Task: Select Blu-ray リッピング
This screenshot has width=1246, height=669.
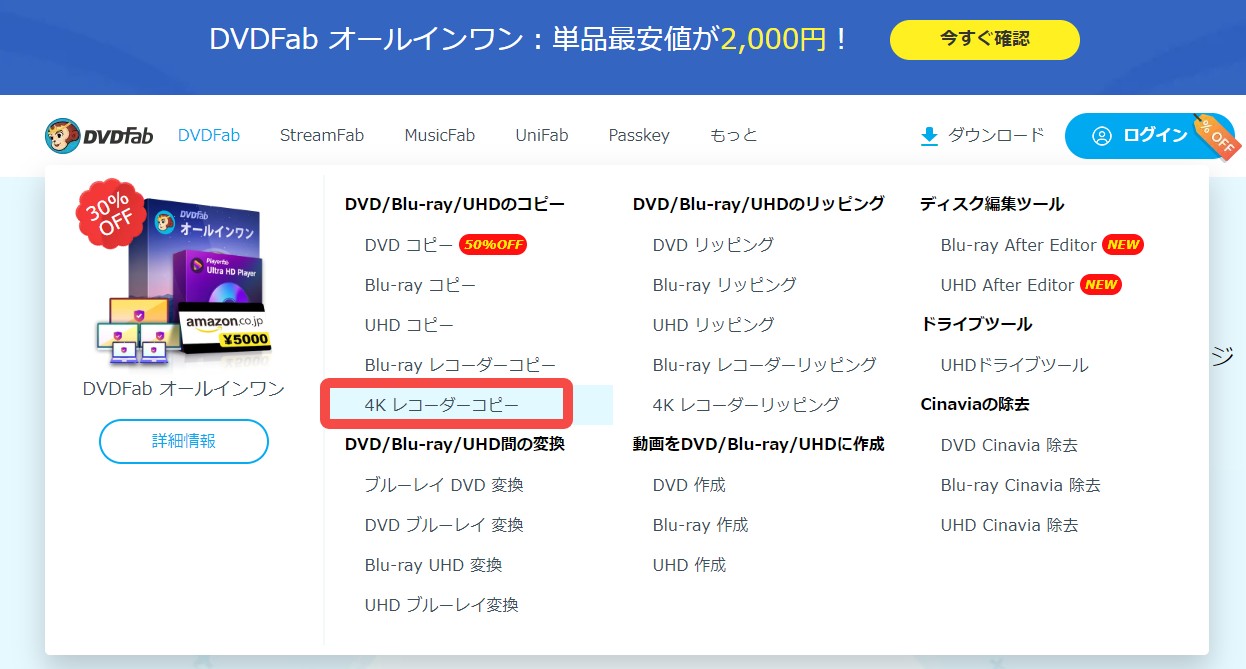Action: coord(725,285)
